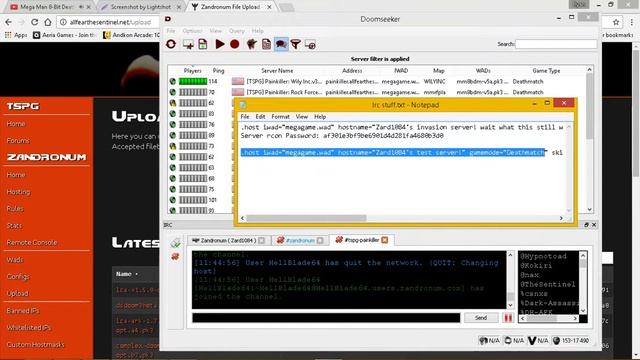Close the IRC dock panel
The width and height of the screenshot is (640, 360).
(594, 225)
